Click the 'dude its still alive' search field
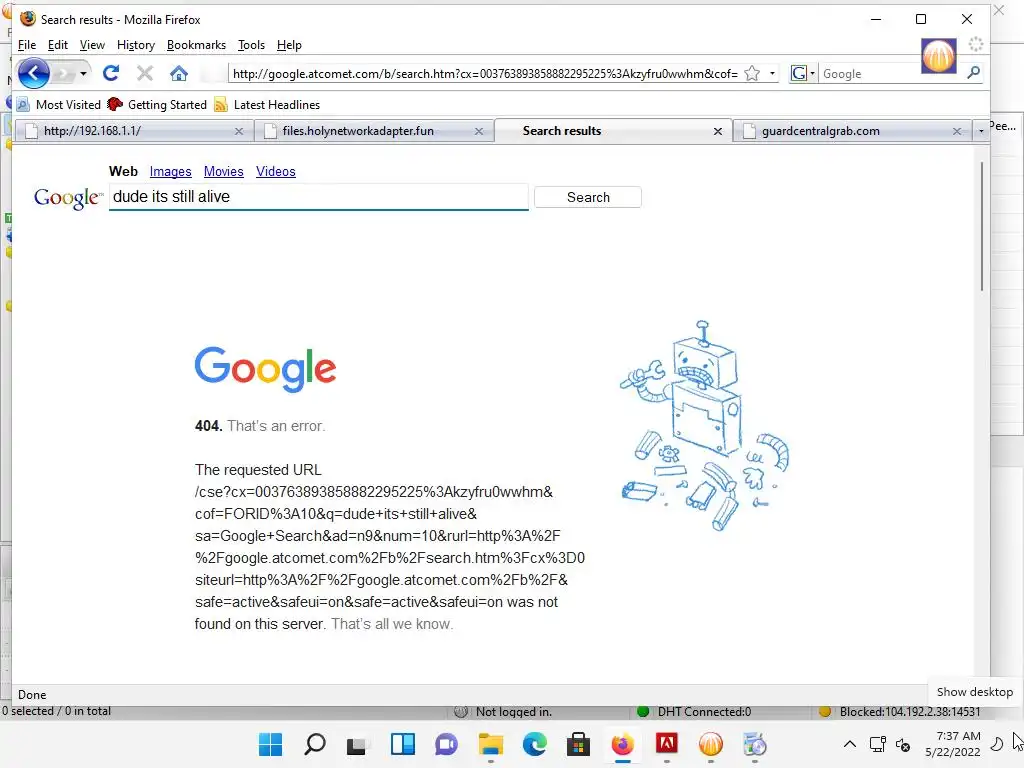Image resolution: width=1024 pixels, height=768 pixels. click(319, 197)
